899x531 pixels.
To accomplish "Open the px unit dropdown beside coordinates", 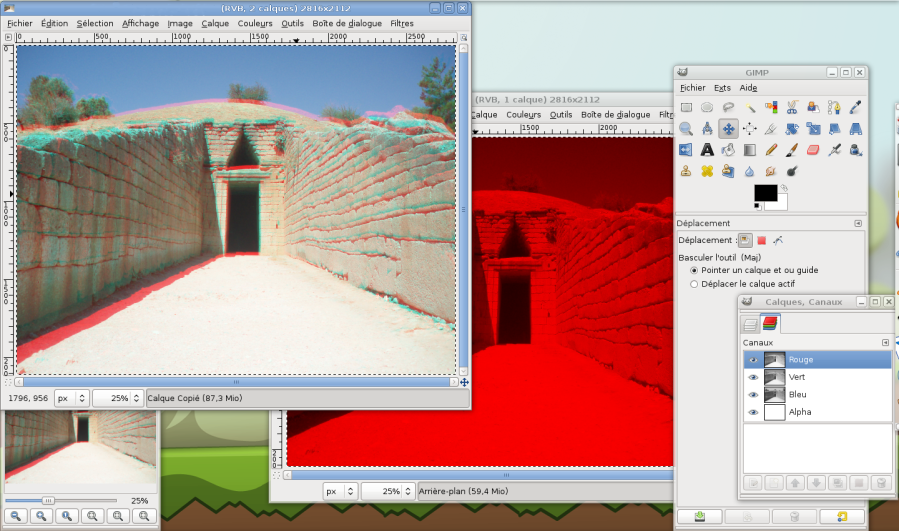I will (x=72, y=398).
